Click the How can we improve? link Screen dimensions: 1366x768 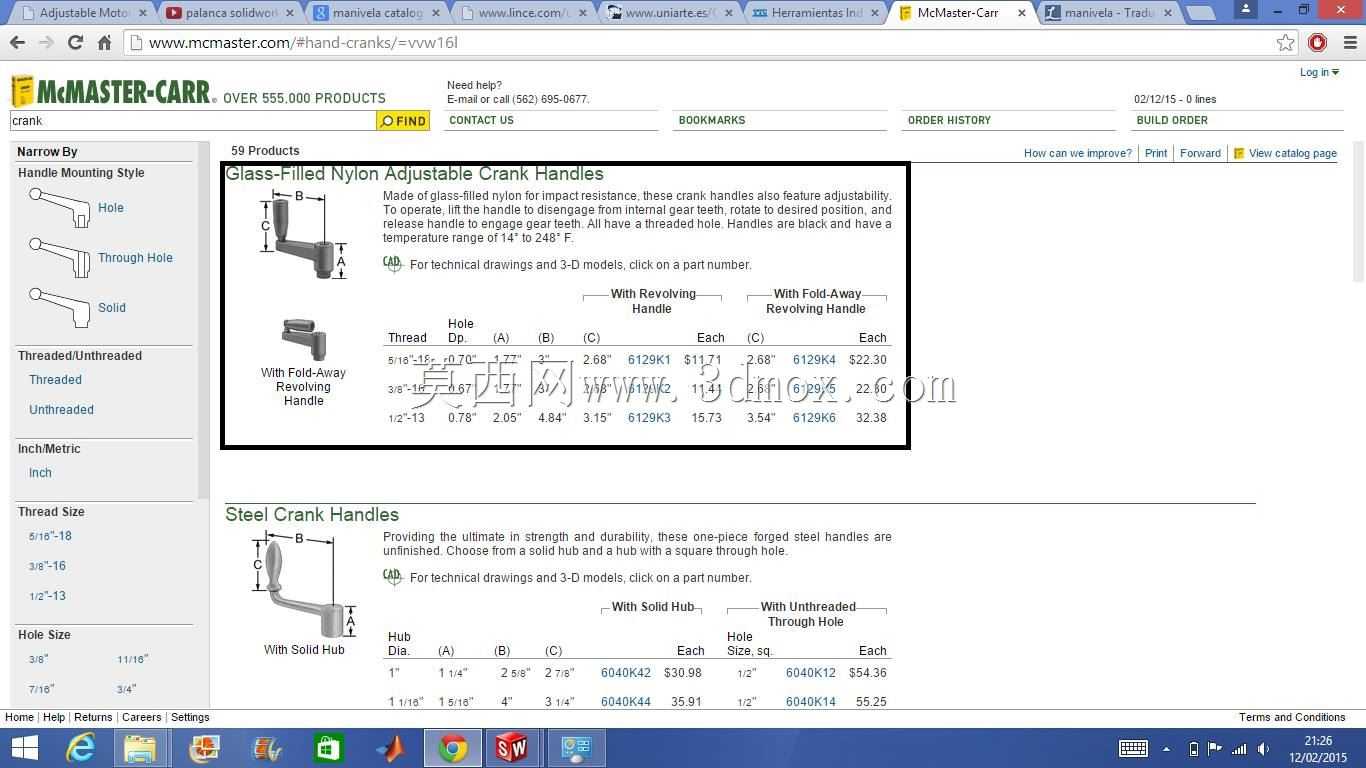(1078, 153)
